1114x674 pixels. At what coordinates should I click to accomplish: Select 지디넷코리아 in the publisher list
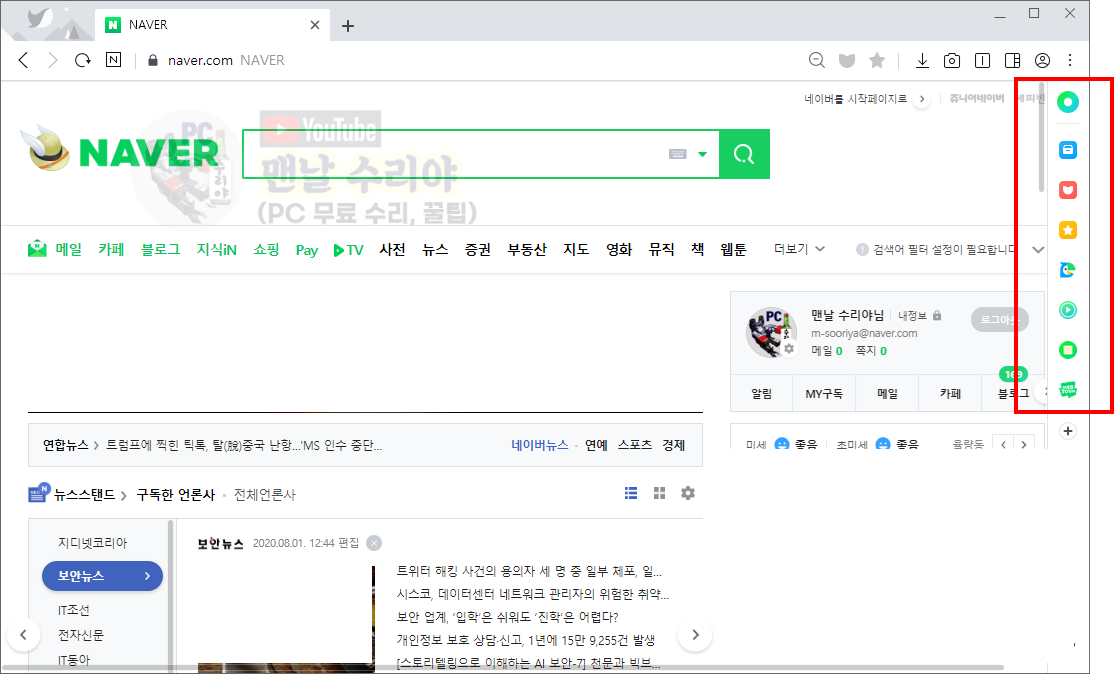point(92,543)
